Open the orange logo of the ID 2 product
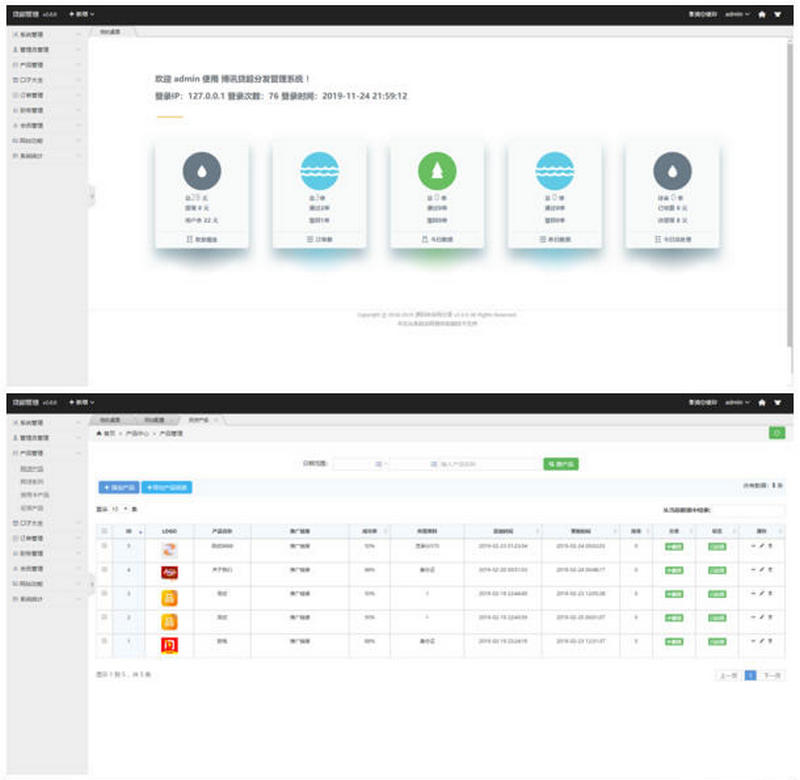The width and height of the screenshot is (800, 780). click(169, 621)
